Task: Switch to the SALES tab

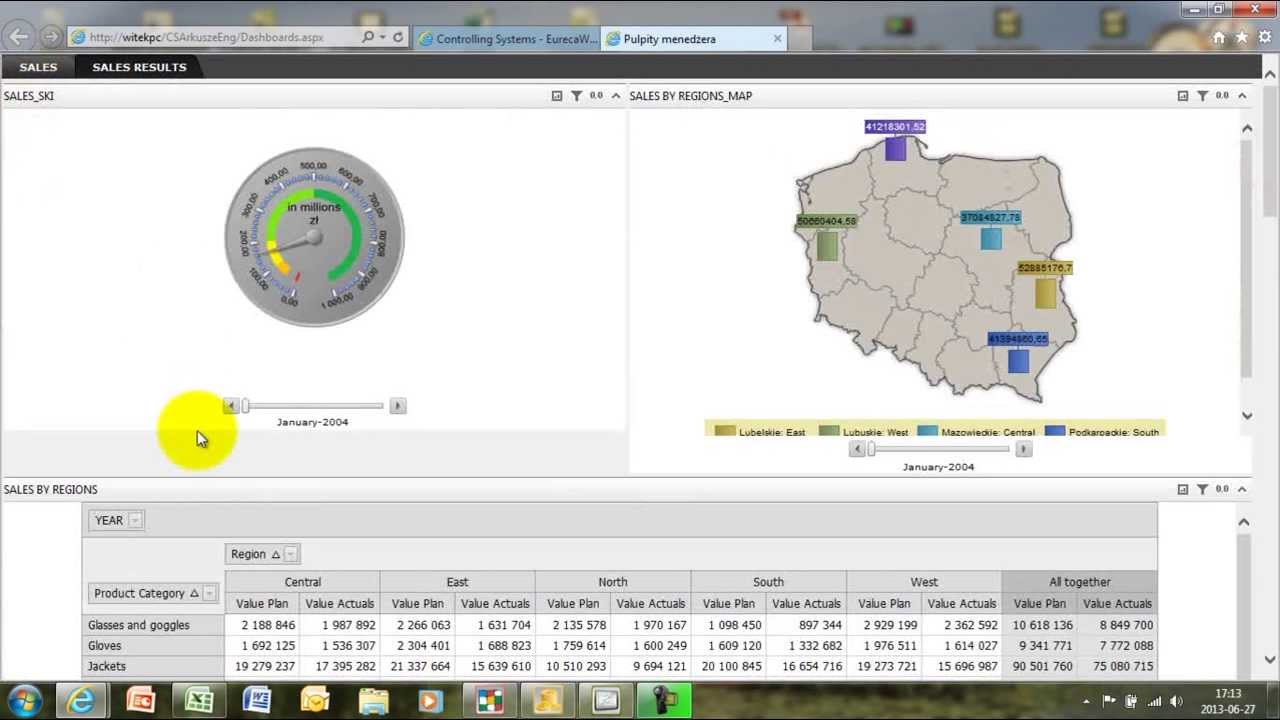Action: click(38, 67)
